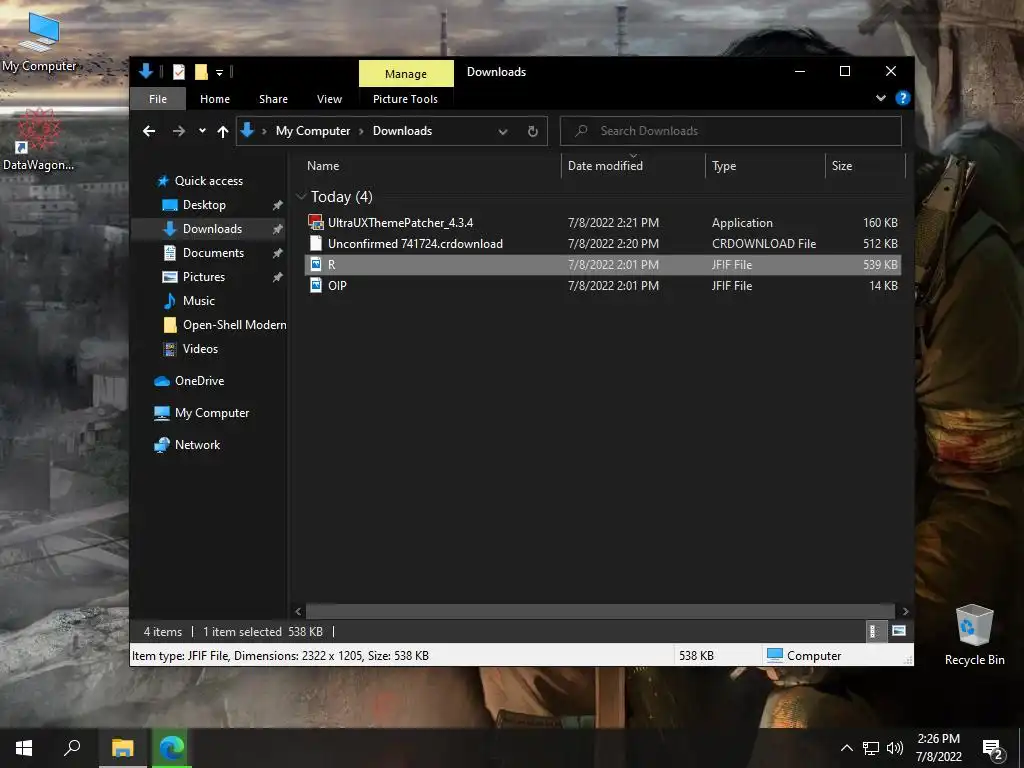This screenshot has width=1024, height=768.
Task: Switch to the Home ribbon tab
Action: pyautogui.click(x=214, y=99)
